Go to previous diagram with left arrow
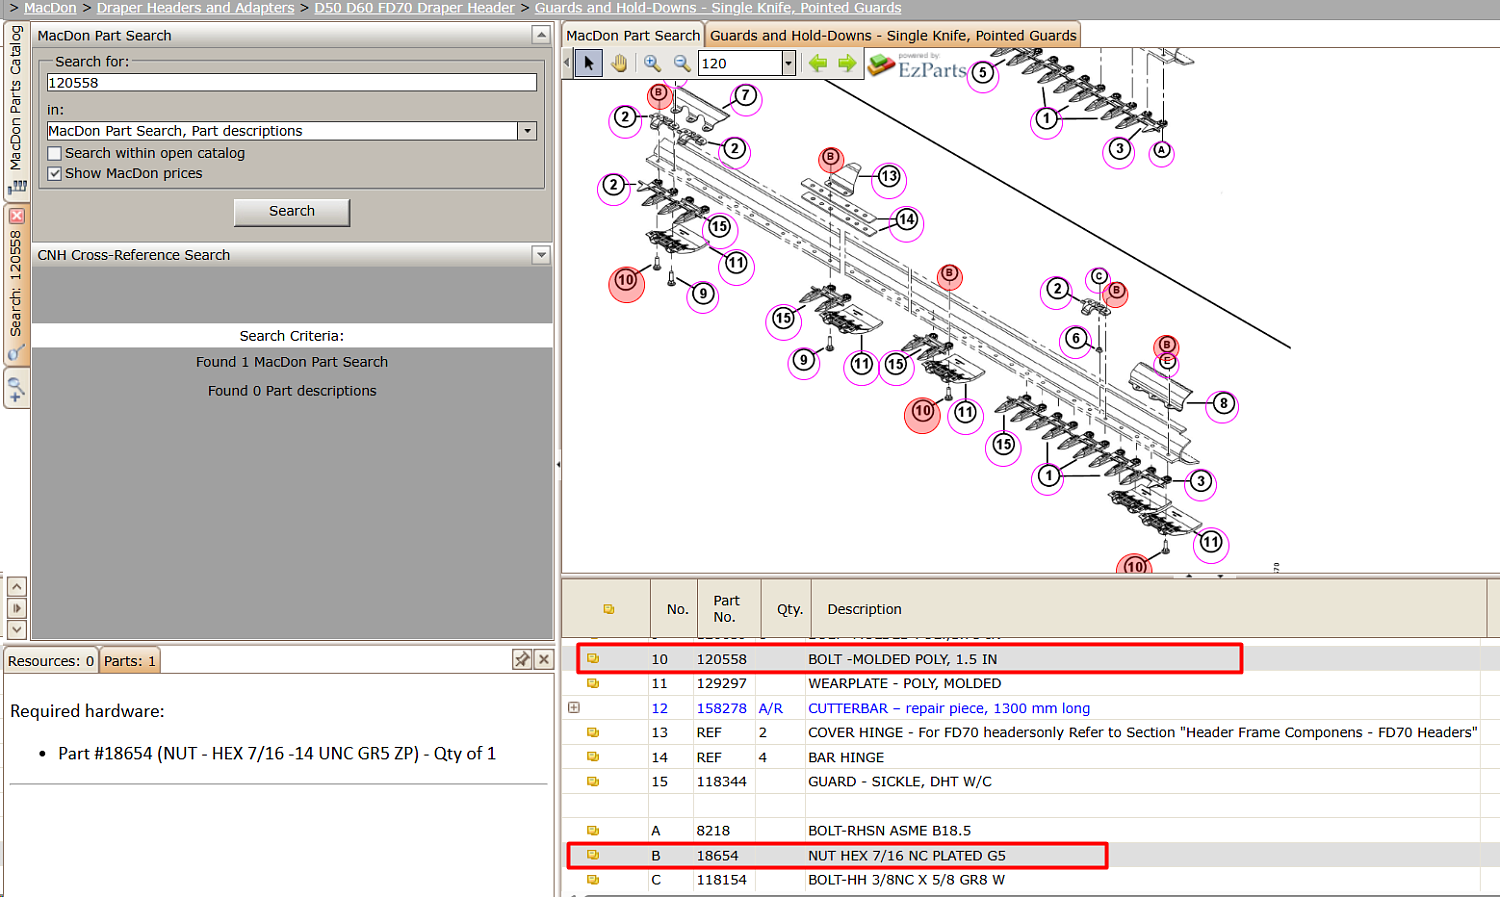The width and height of the screenshot is (1500, 897). 818,63
